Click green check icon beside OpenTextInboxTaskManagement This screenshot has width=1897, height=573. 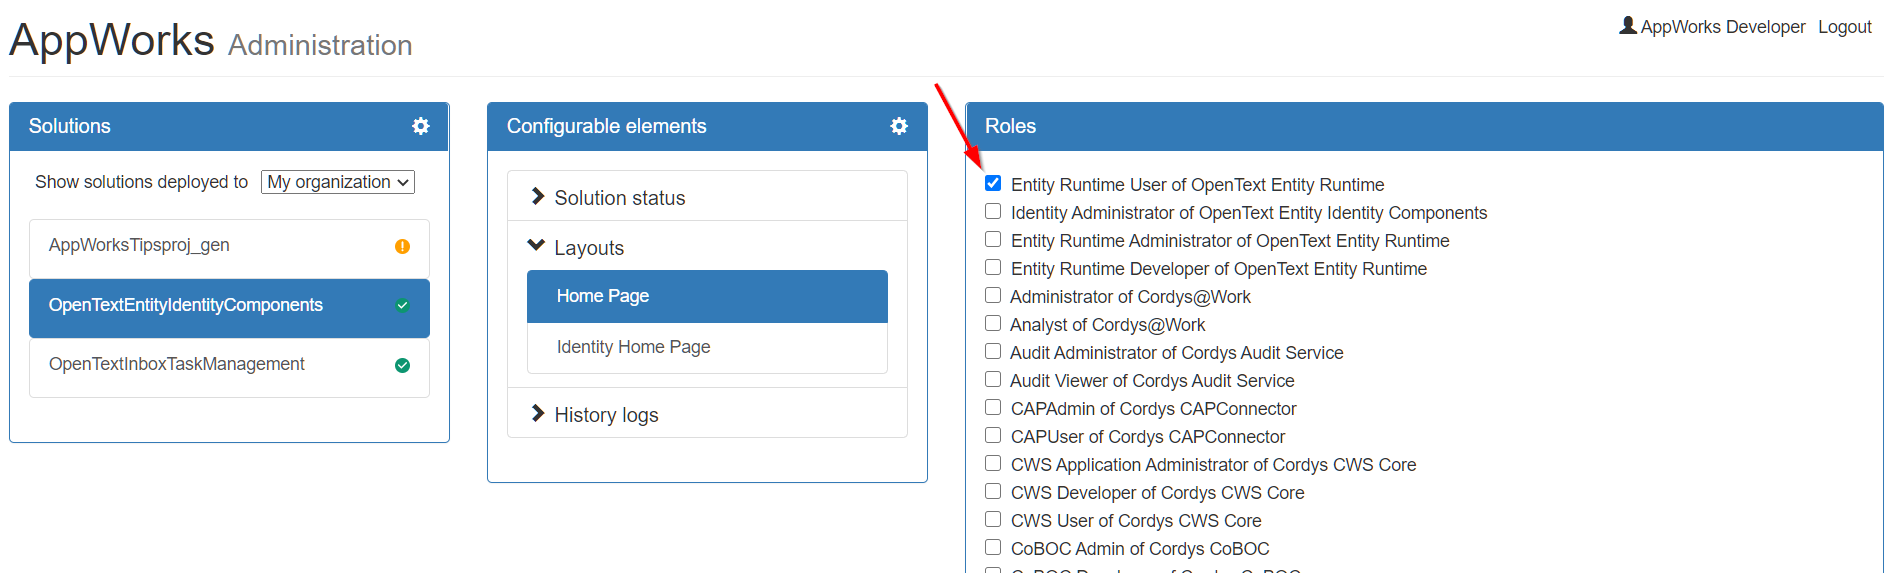pos(402,365)
